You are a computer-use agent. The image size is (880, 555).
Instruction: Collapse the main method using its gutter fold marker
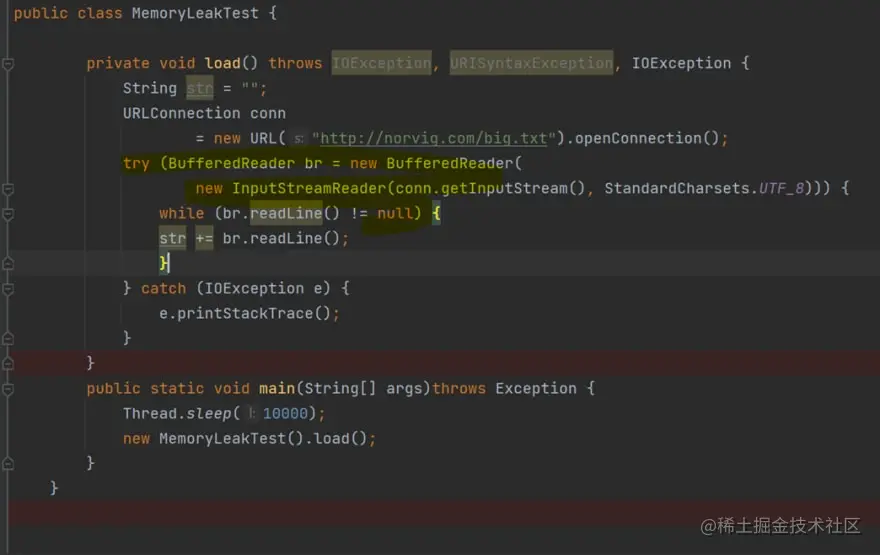click(x=8, y=389)
